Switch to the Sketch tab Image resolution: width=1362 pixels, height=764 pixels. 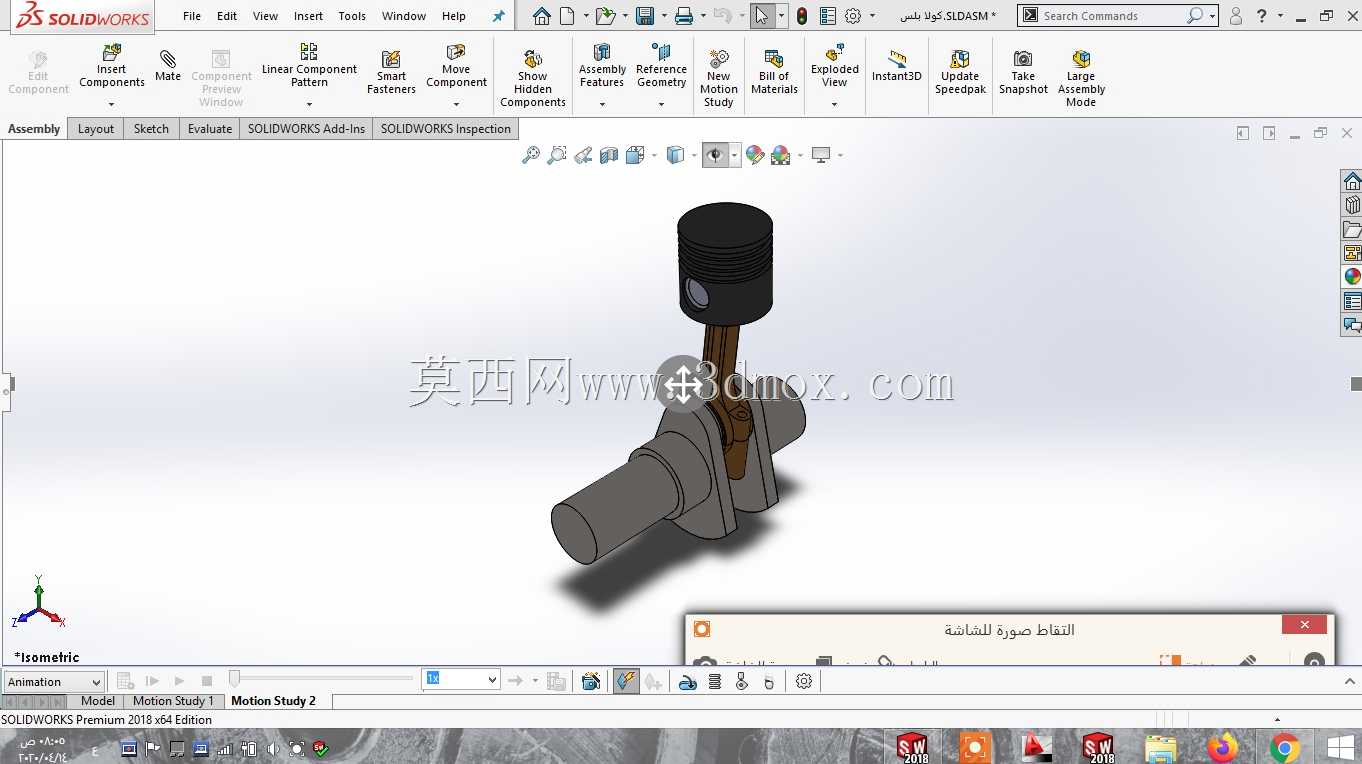(x=151, y=129)
